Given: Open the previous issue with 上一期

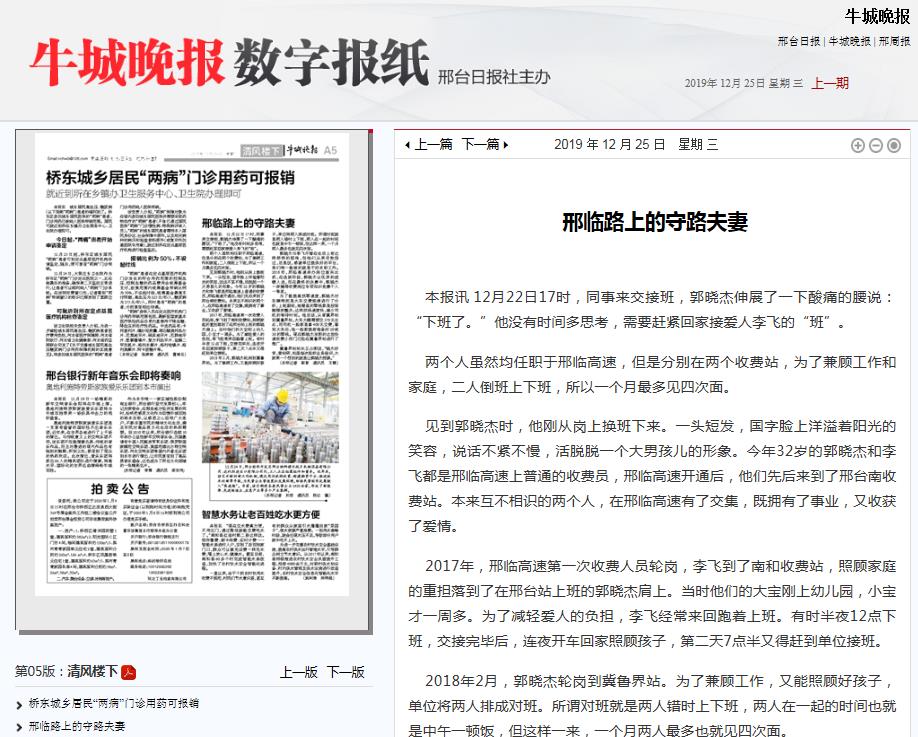Looking at the screenshot, I should [x=830, y=83].
